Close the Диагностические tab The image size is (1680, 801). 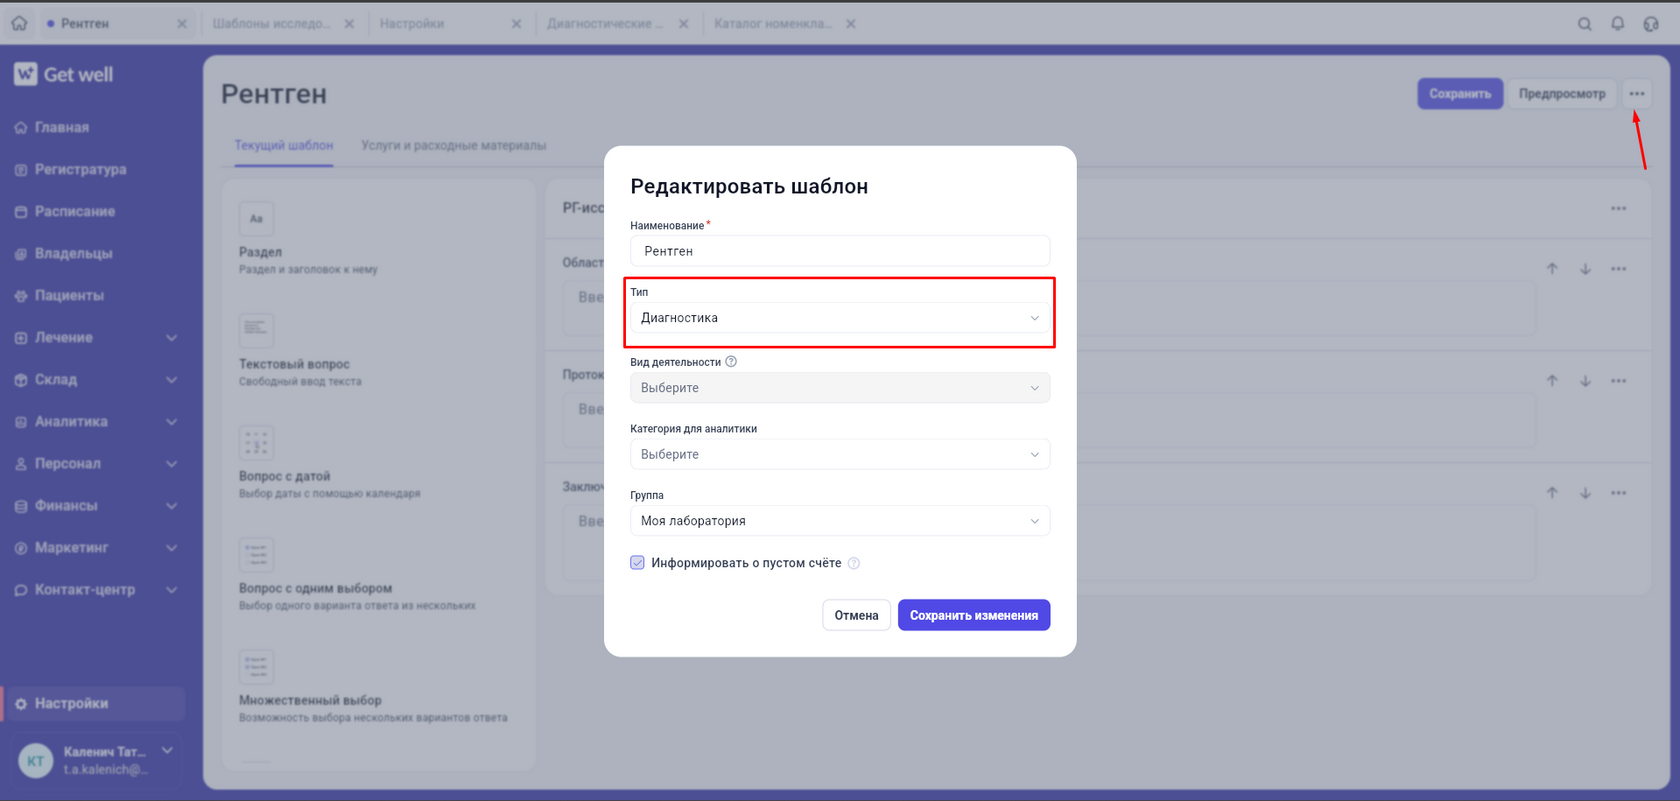pos(683,24)
